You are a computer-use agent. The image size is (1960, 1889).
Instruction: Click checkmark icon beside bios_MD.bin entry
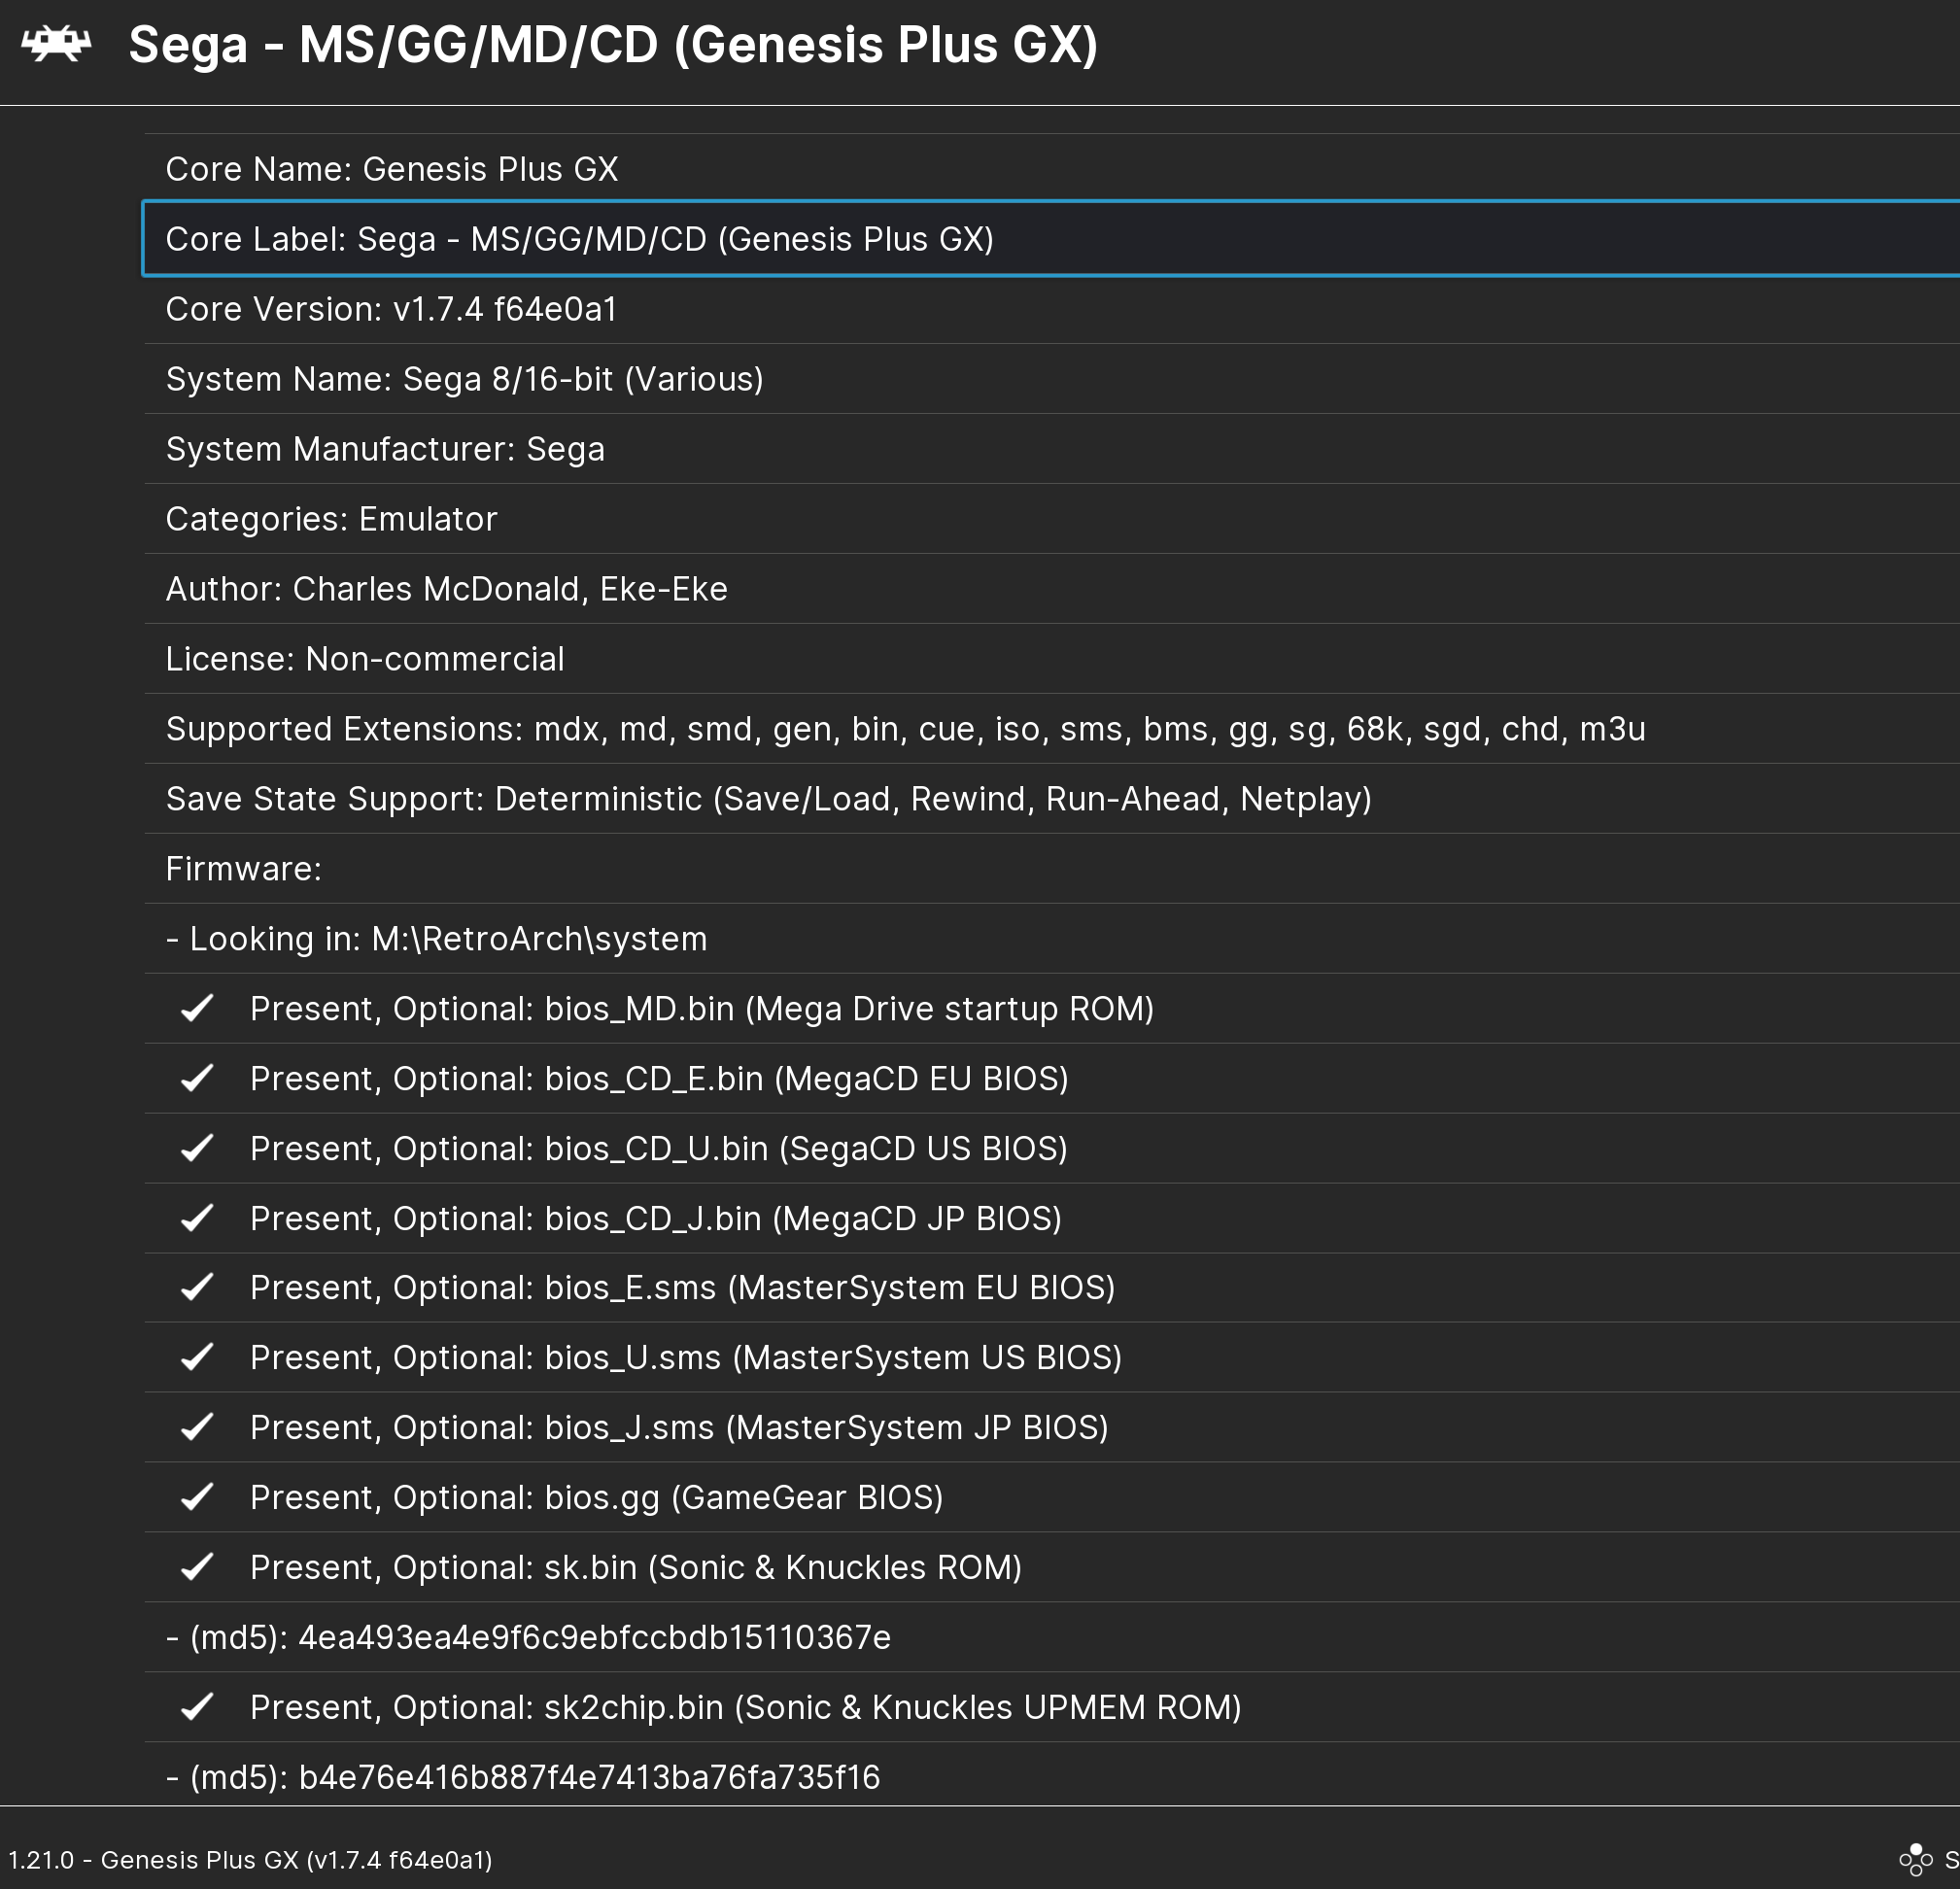coord(197,1008)
